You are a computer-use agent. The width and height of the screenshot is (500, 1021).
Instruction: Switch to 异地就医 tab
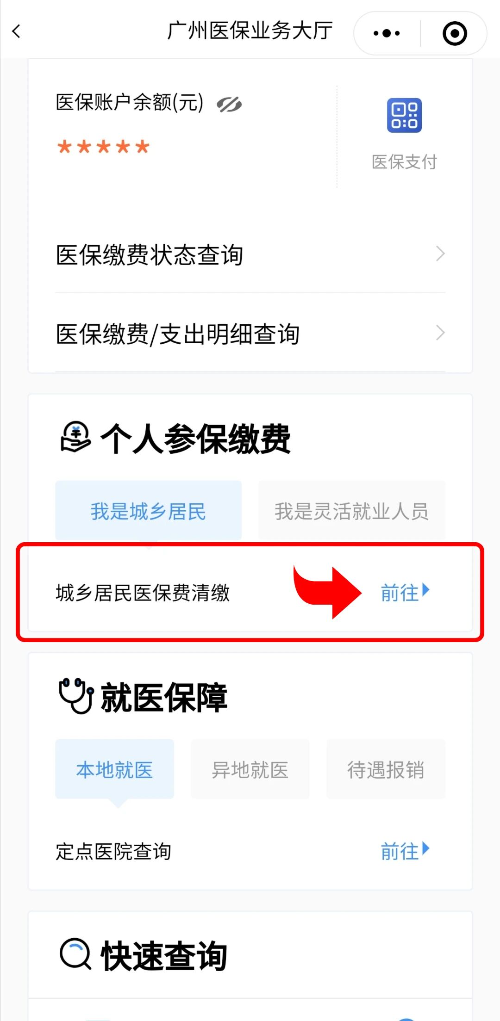click(x=250, y=769)
